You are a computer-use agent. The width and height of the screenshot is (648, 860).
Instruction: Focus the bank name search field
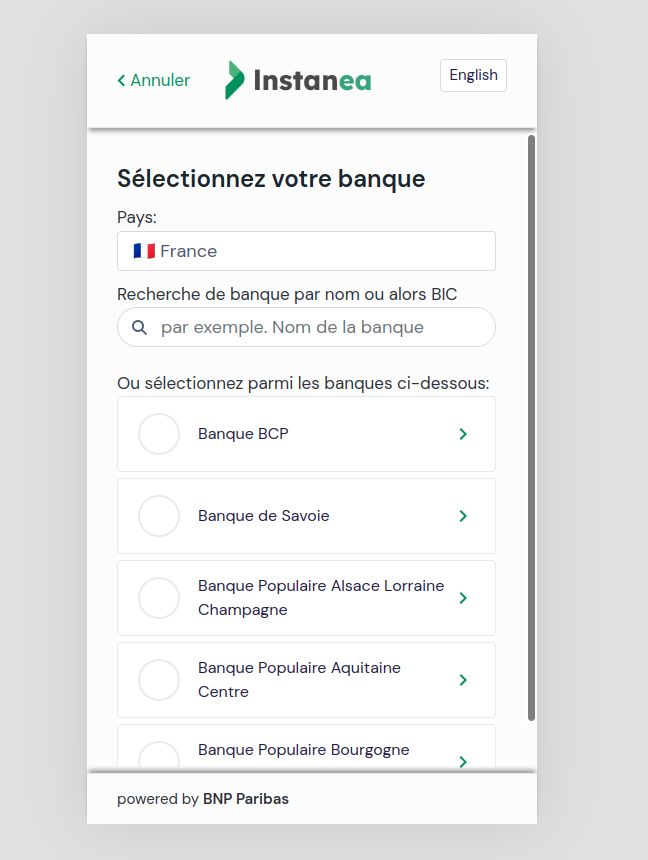(320, 327)
